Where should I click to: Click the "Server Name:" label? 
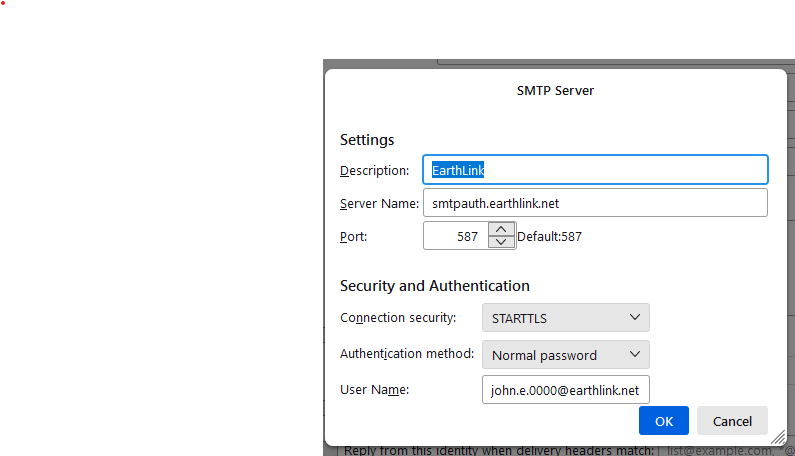pyautogui.click(x=379, y=204)
